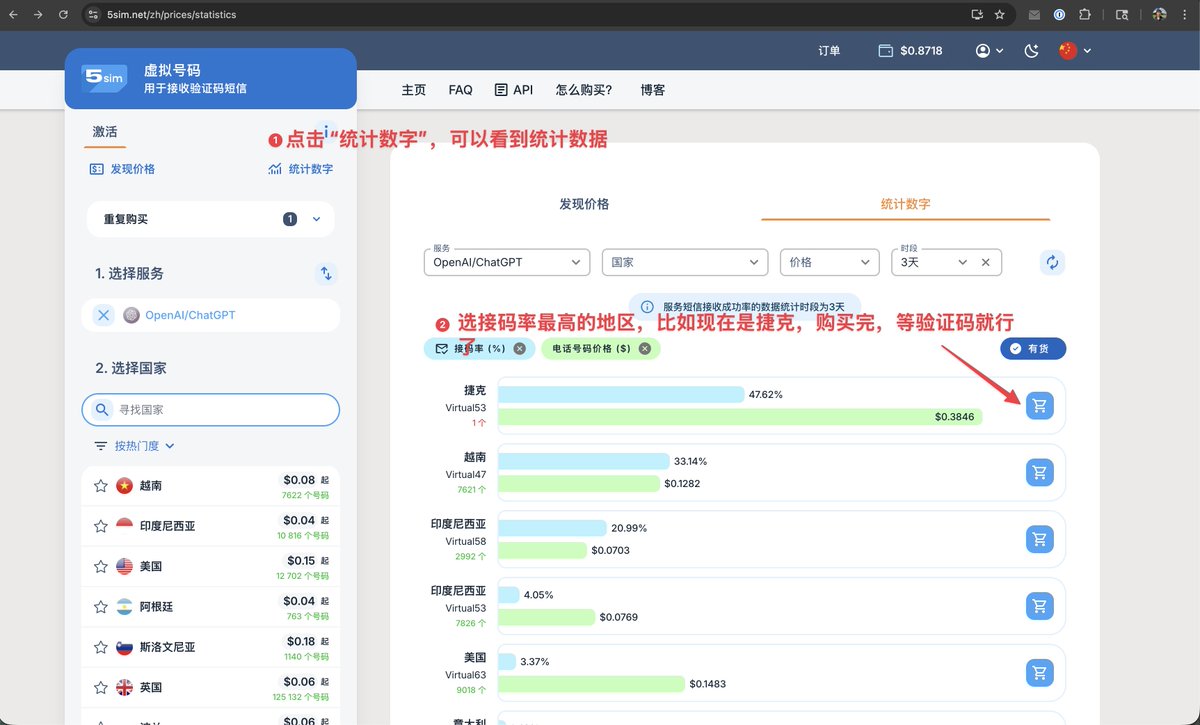Open the browser extensions puzzle icon
Image resolution: width=1200 pixels, height=725 pixels.
[1085, 15]
